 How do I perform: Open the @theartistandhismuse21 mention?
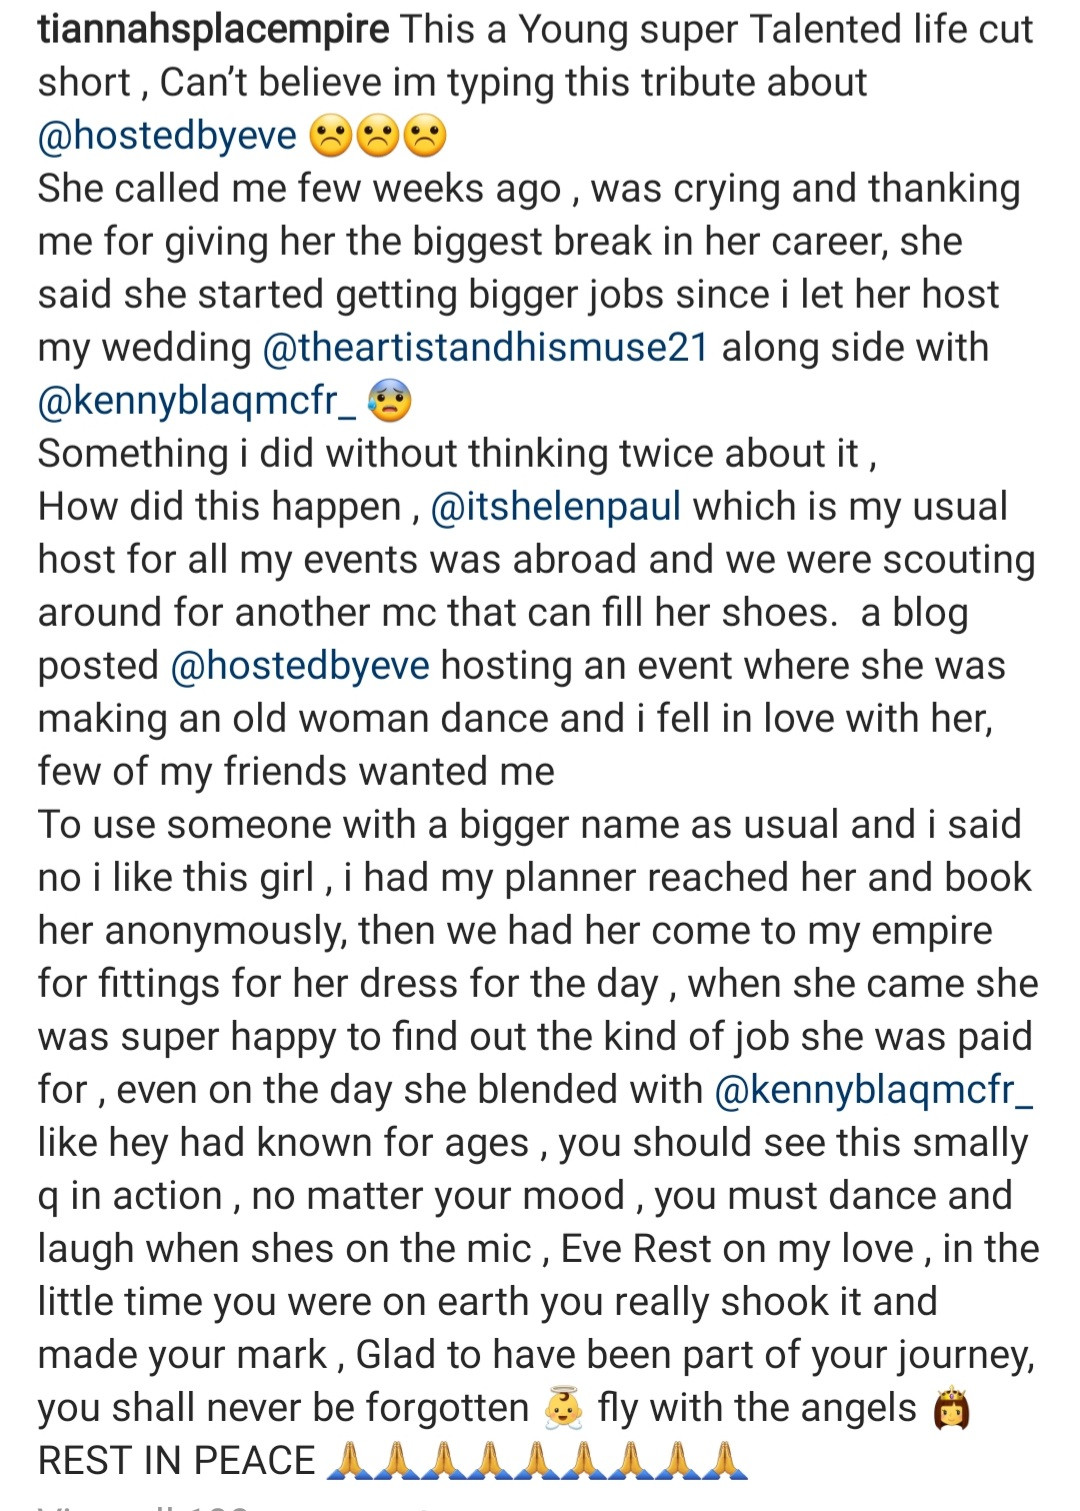485,348
